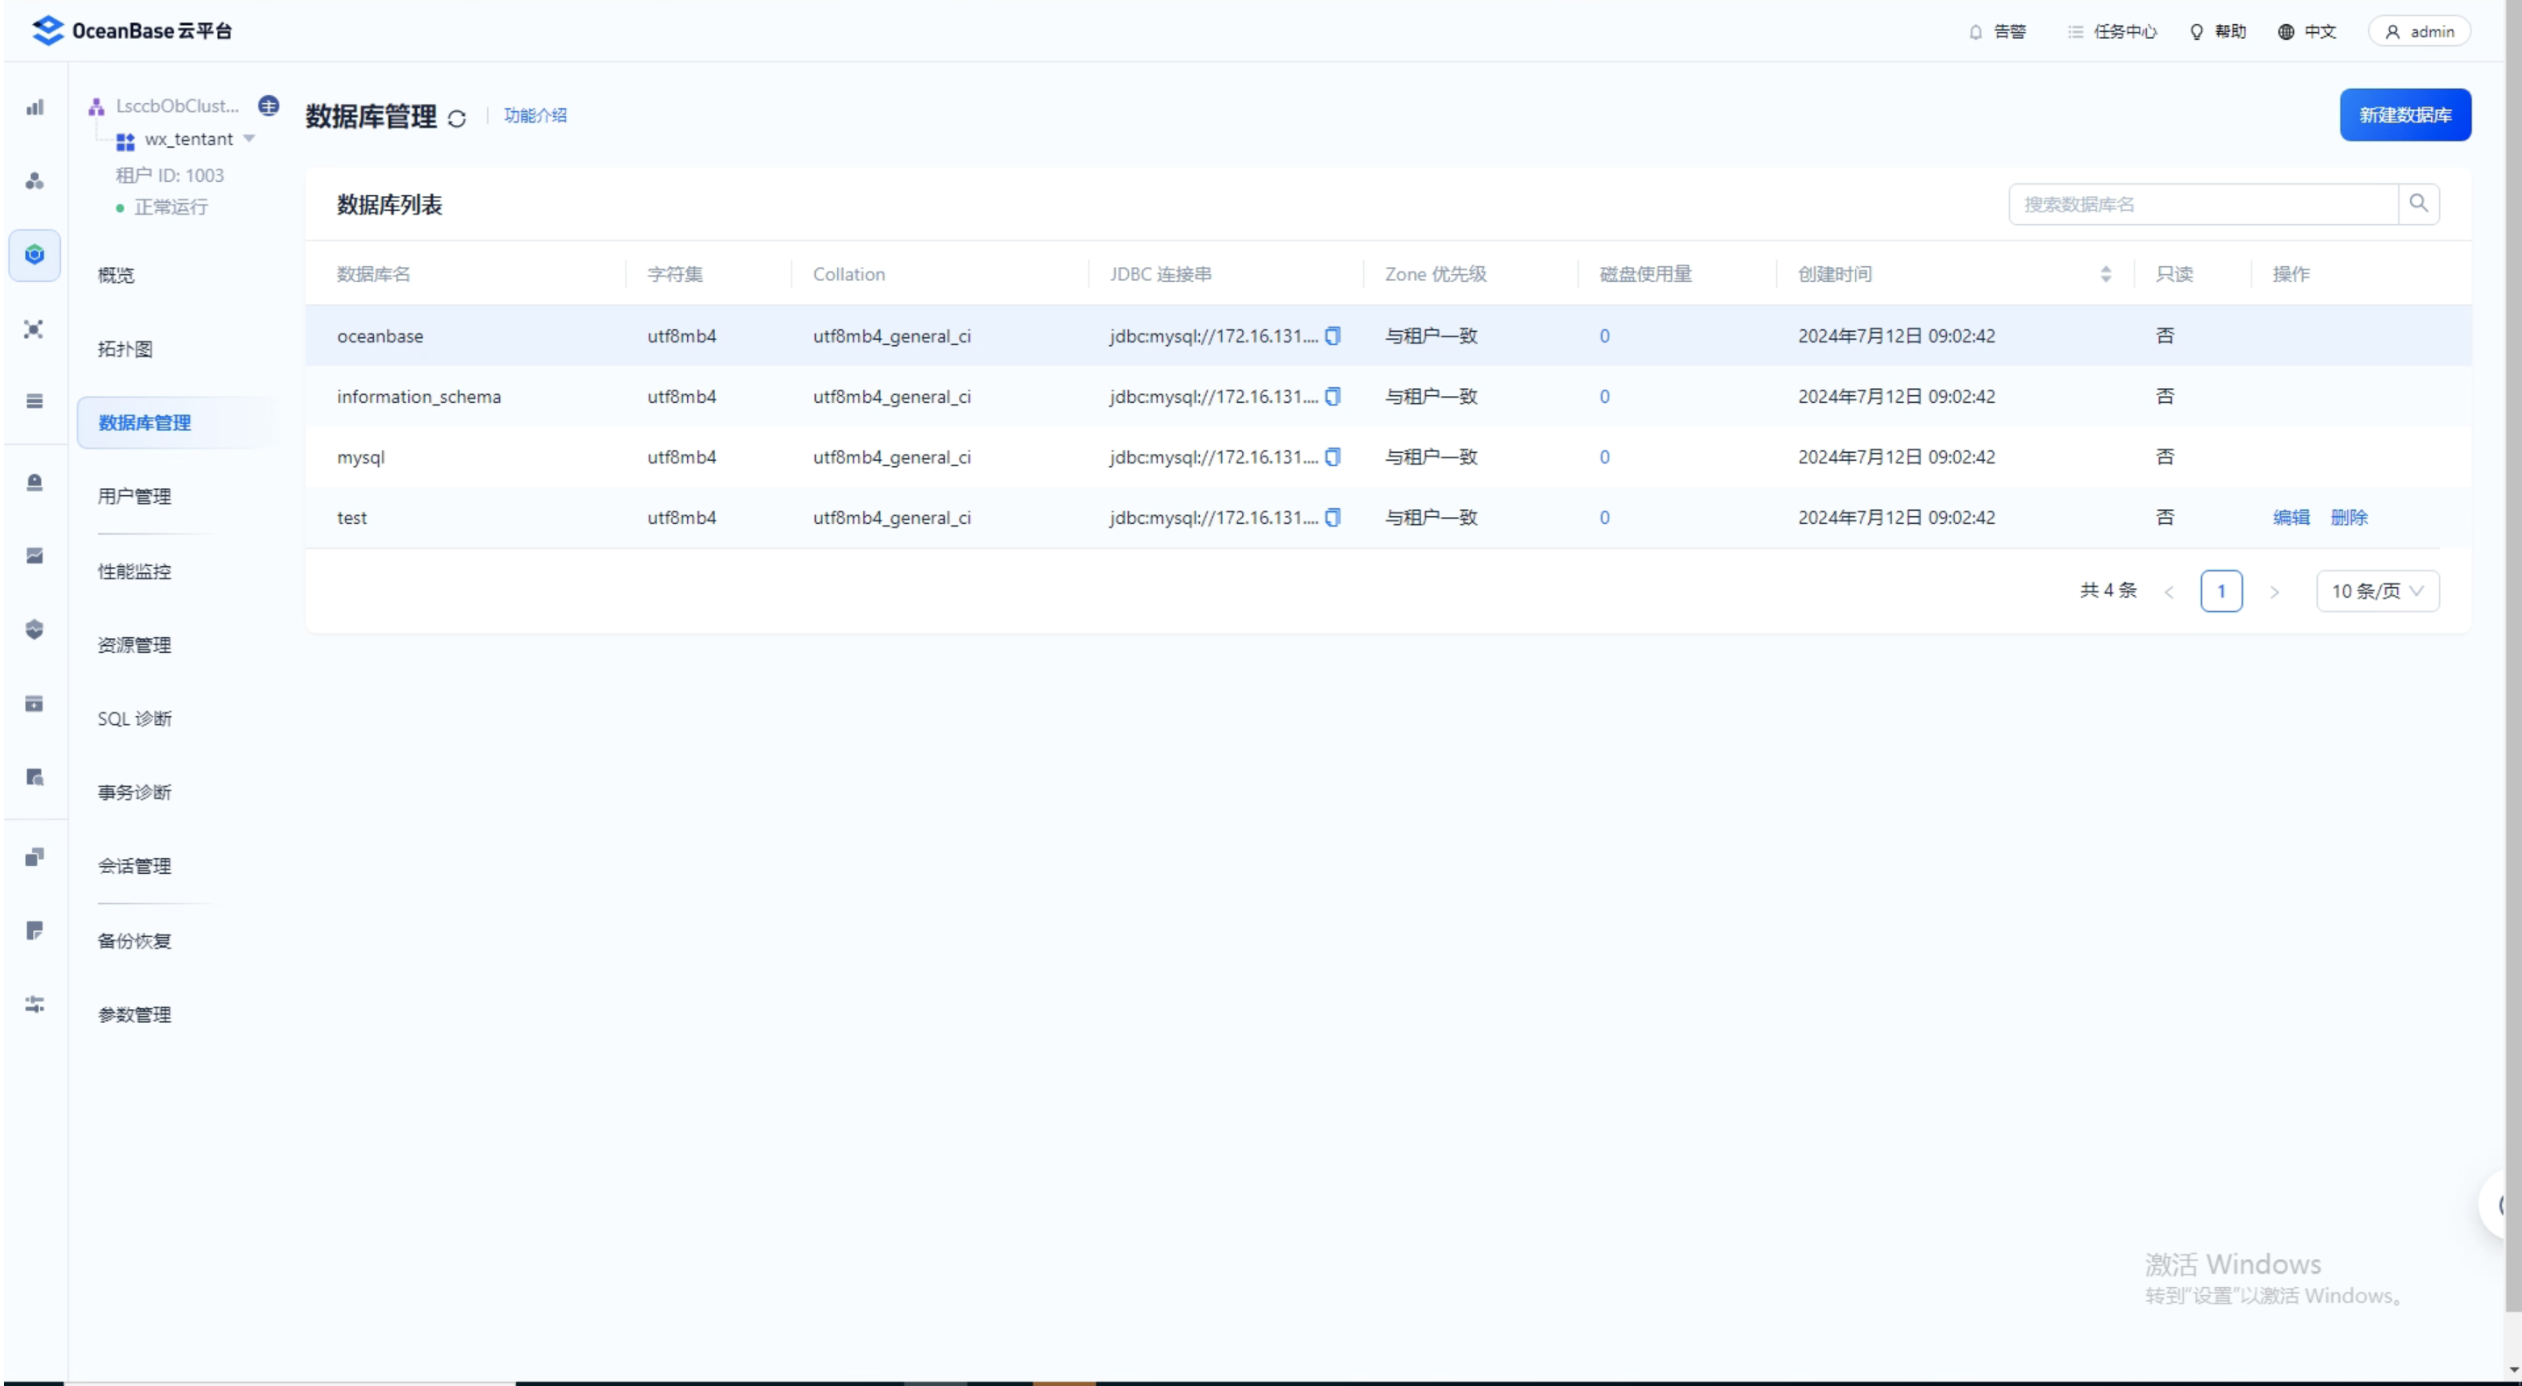Viewport: 2522px width, 1386px height.
Task: Click the sliders icon in left rail
Action: (x=35, y=1004)
